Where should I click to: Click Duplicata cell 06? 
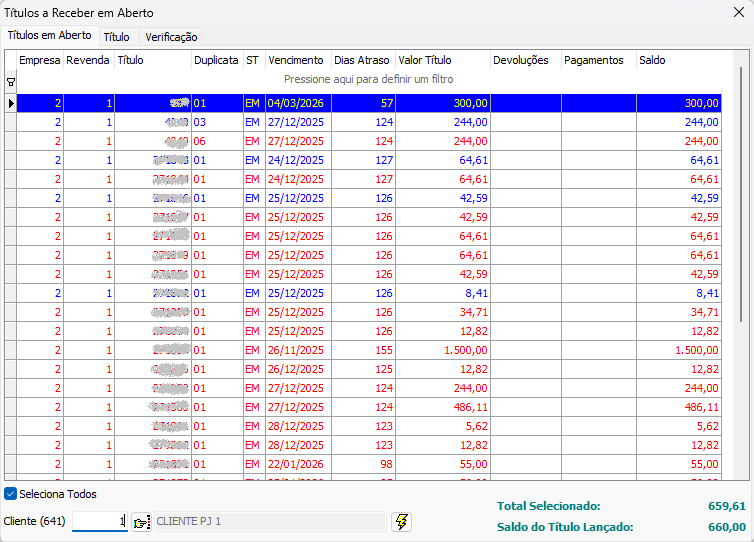(217, 141)
